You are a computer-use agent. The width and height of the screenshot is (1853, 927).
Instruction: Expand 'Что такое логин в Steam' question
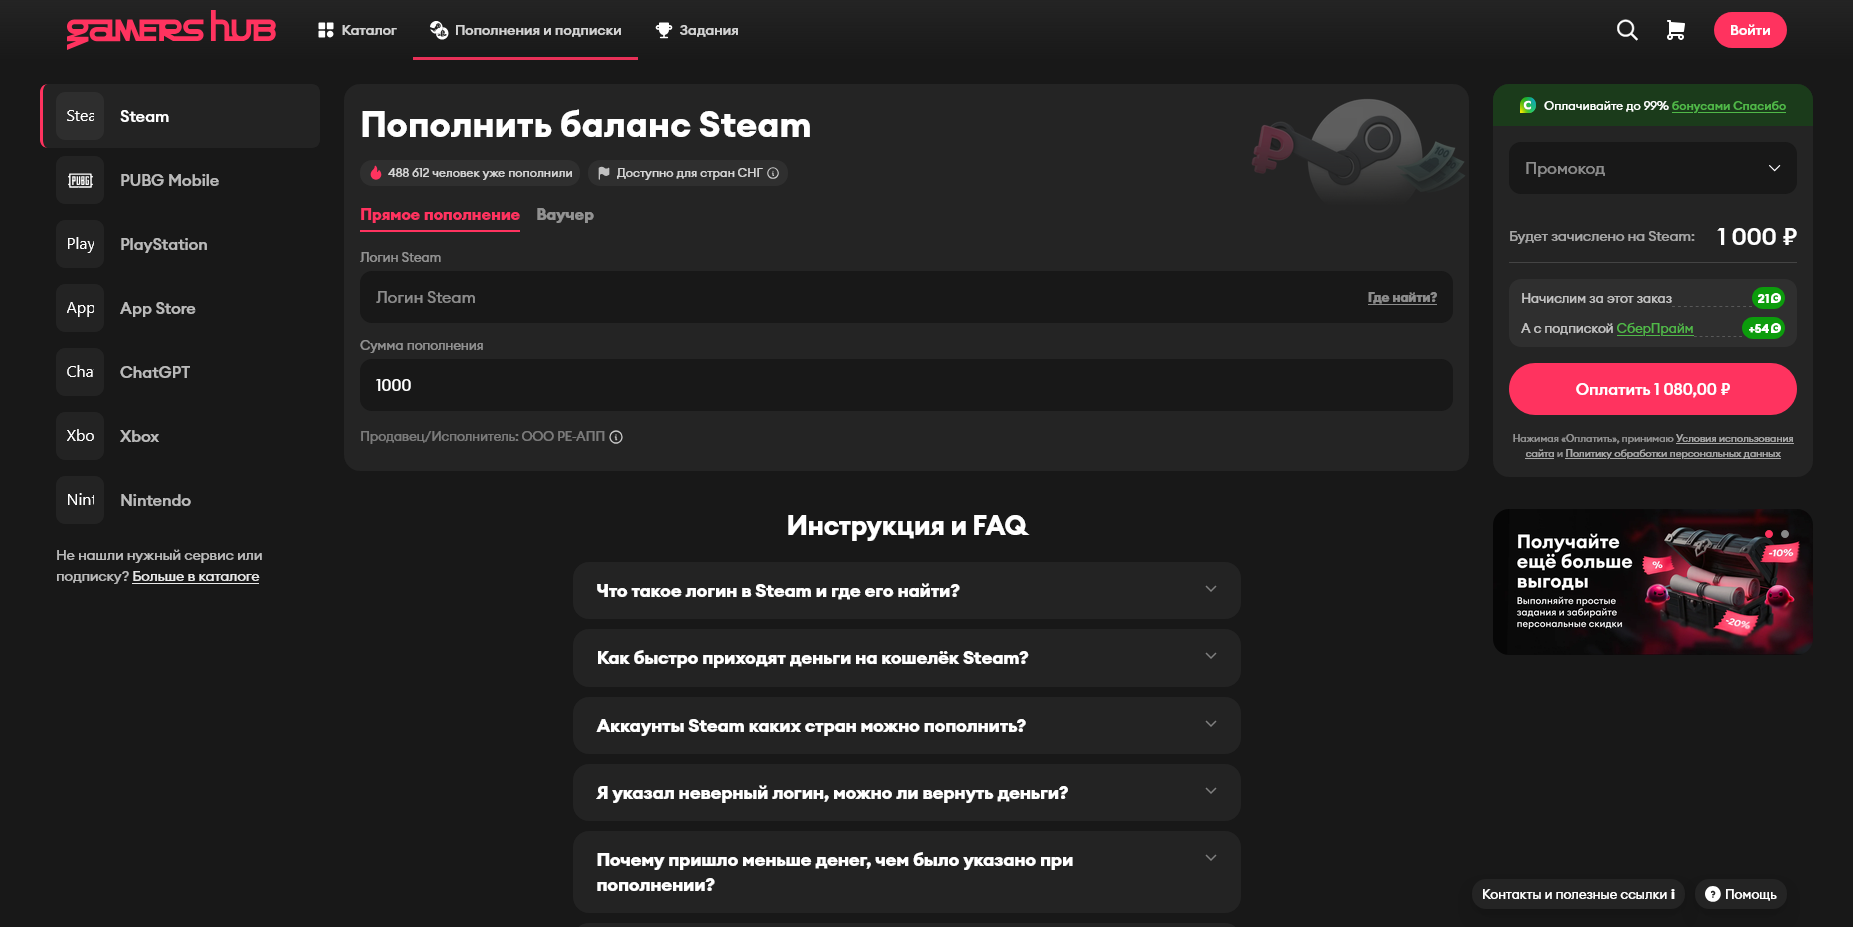tap(907, 590)
